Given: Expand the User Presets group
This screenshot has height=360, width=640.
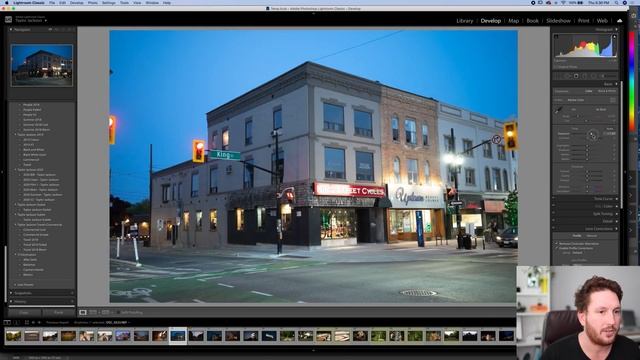Looking at the screenshot, I should pos(16,284).
